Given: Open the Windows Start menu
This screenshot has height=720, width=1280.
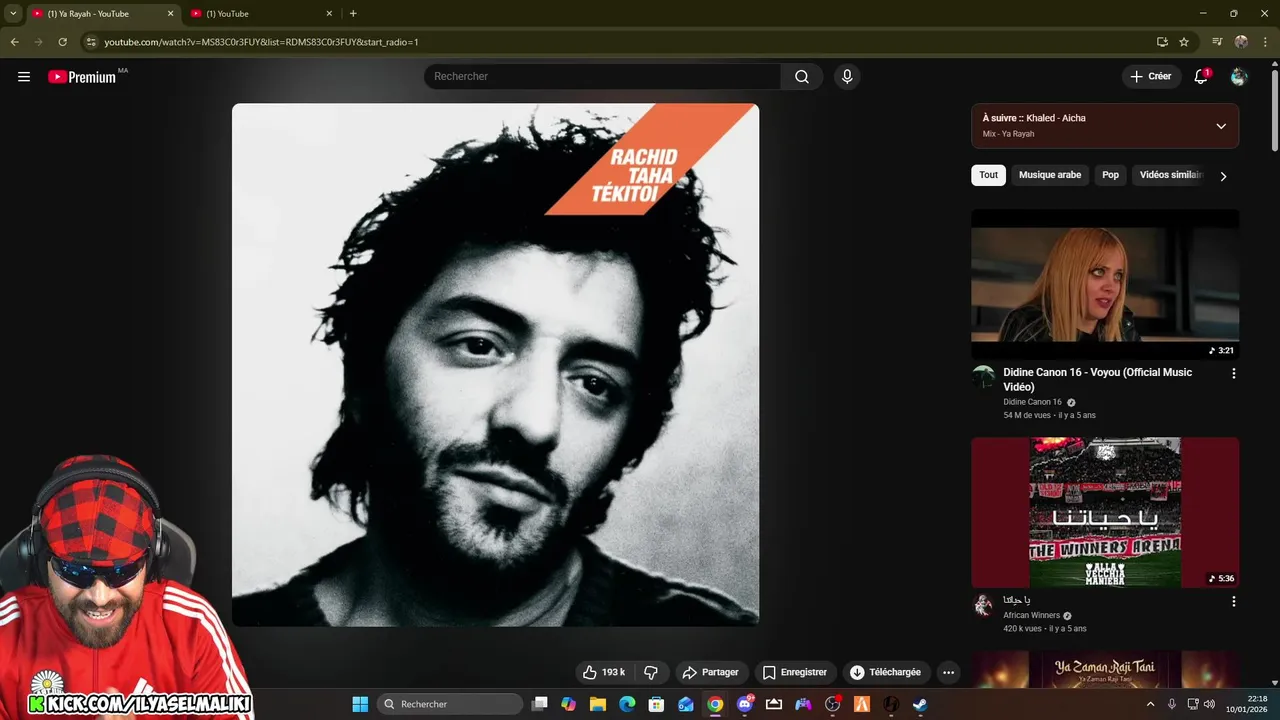Looking at the screenshot, I should pyautogui.click(x=360, y=704).
